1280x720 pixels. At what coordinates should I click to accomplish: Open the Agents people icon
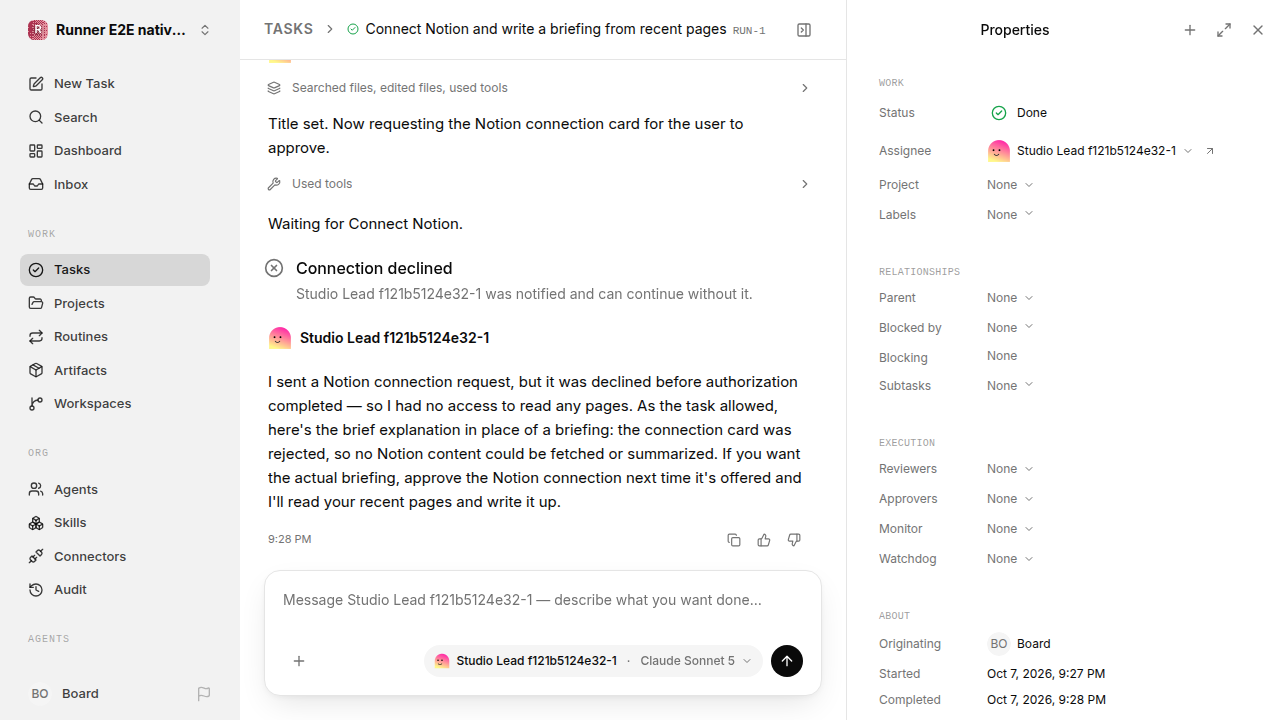[x=36, y=489]
